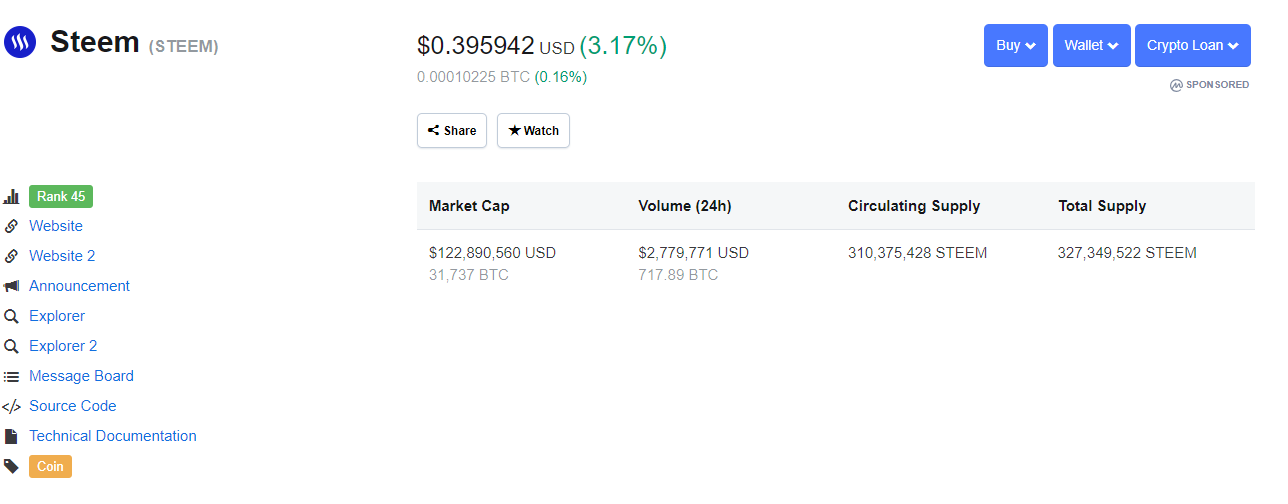Expand the Wallet dropdown menu
Screen dimensions: 1288x504
pos(1091,45)
